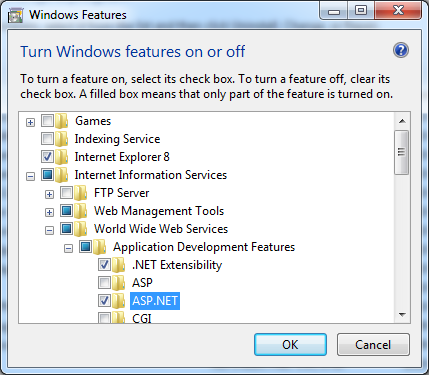This screenshot has width=429, height=375.
Task: Select the Web Management Tools folder icon
Action: pos(81,211)
